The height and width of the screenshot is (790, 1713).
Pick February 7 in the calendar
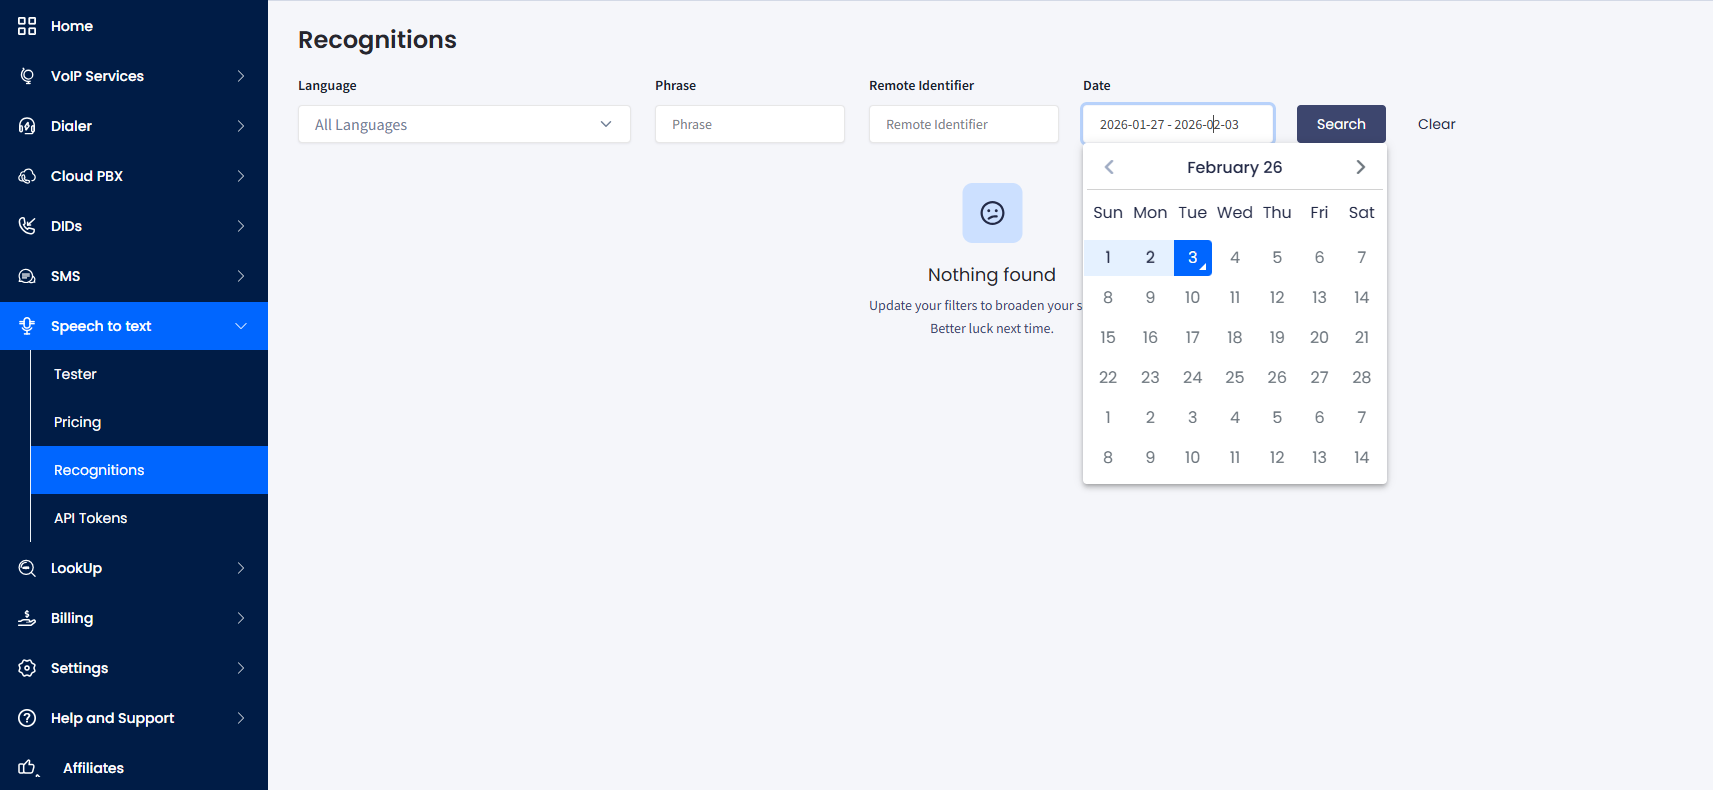pos(1361,257)
